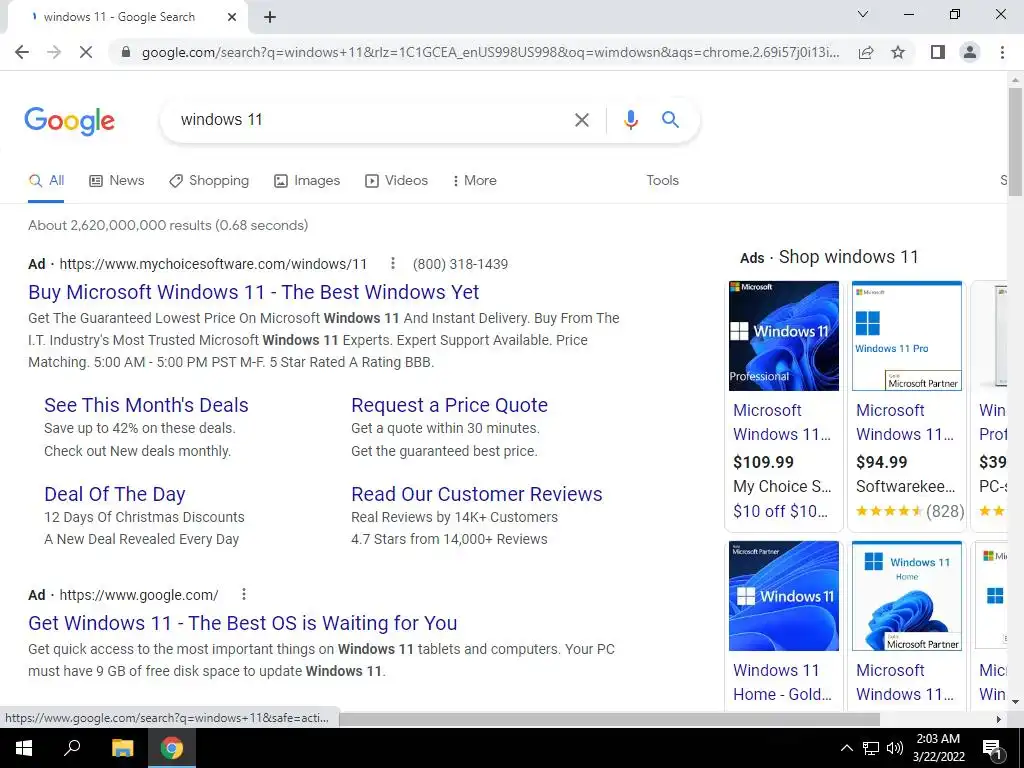Viewport: 1024px width, 768px height.
Task: Open the tab search chevron in title bar
Action: (863, 14)
